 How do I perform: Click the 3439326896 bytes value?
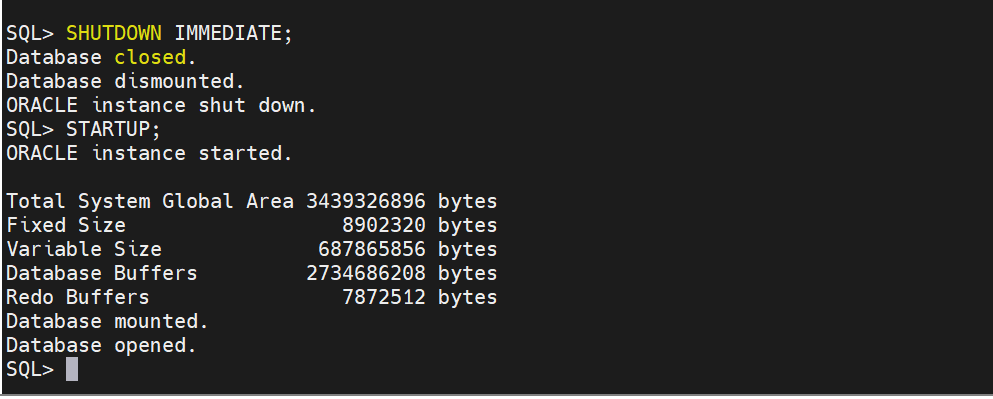(x=402, y=201)
